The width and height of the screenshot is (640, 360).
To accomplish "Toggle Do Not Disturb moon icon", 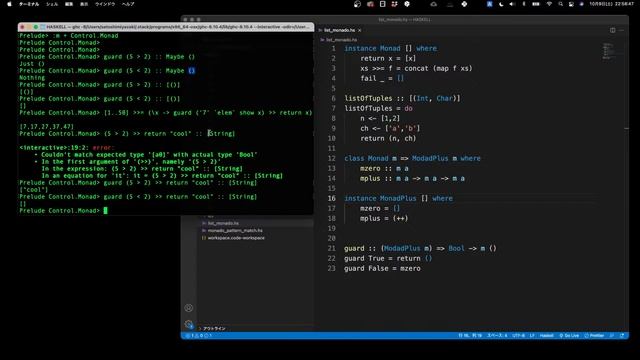I will tap(501, 4).
